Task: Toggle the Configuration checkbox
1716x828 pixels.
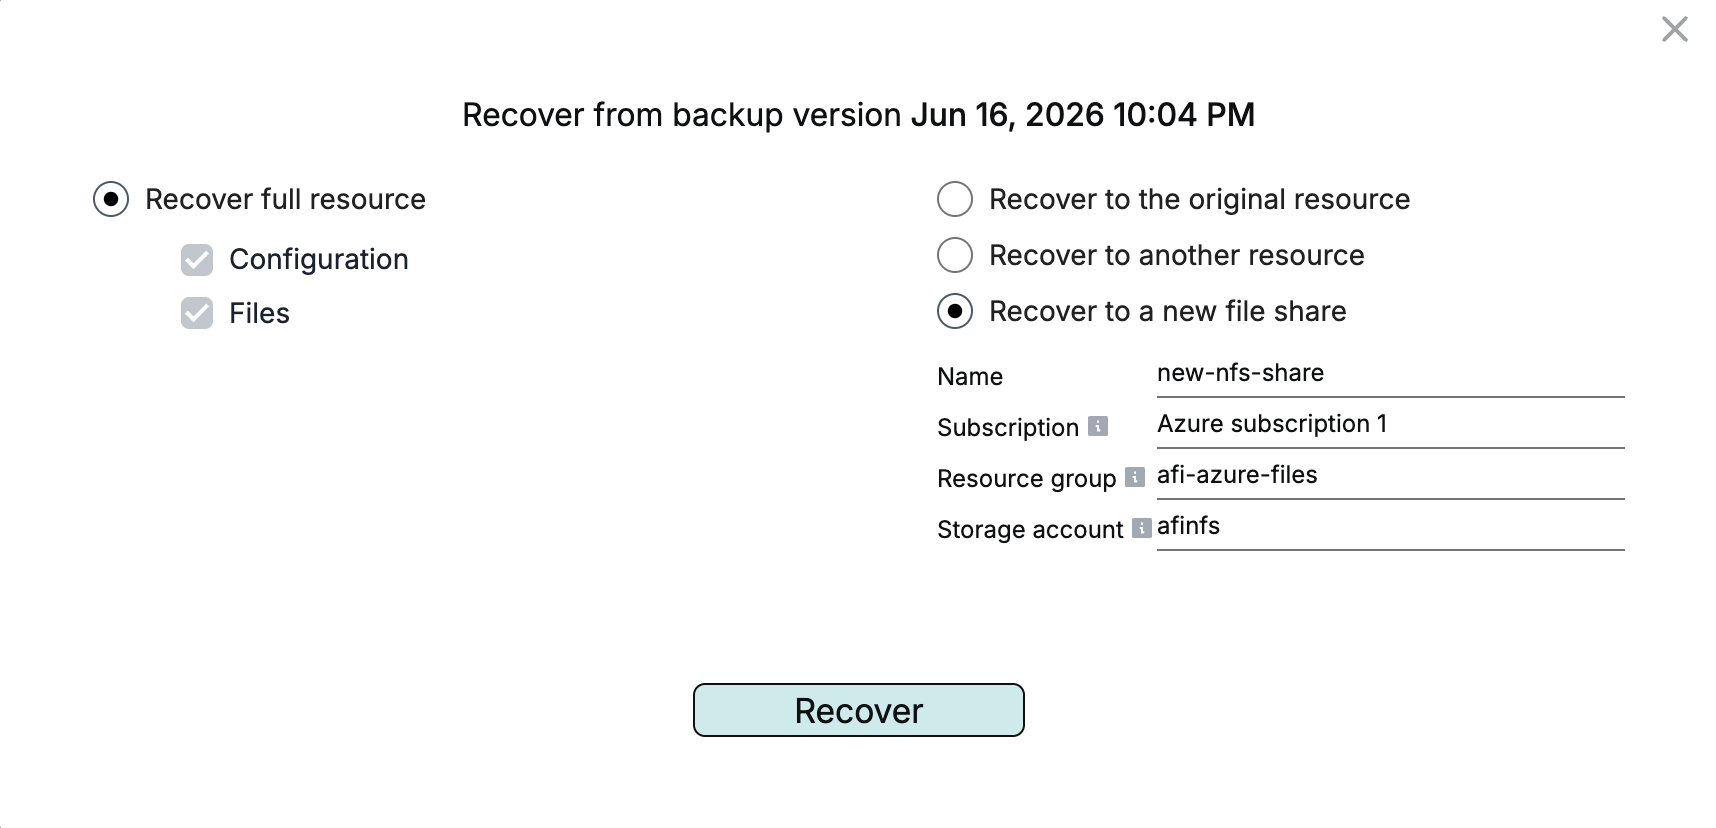Action: click(x=197, y=259)
